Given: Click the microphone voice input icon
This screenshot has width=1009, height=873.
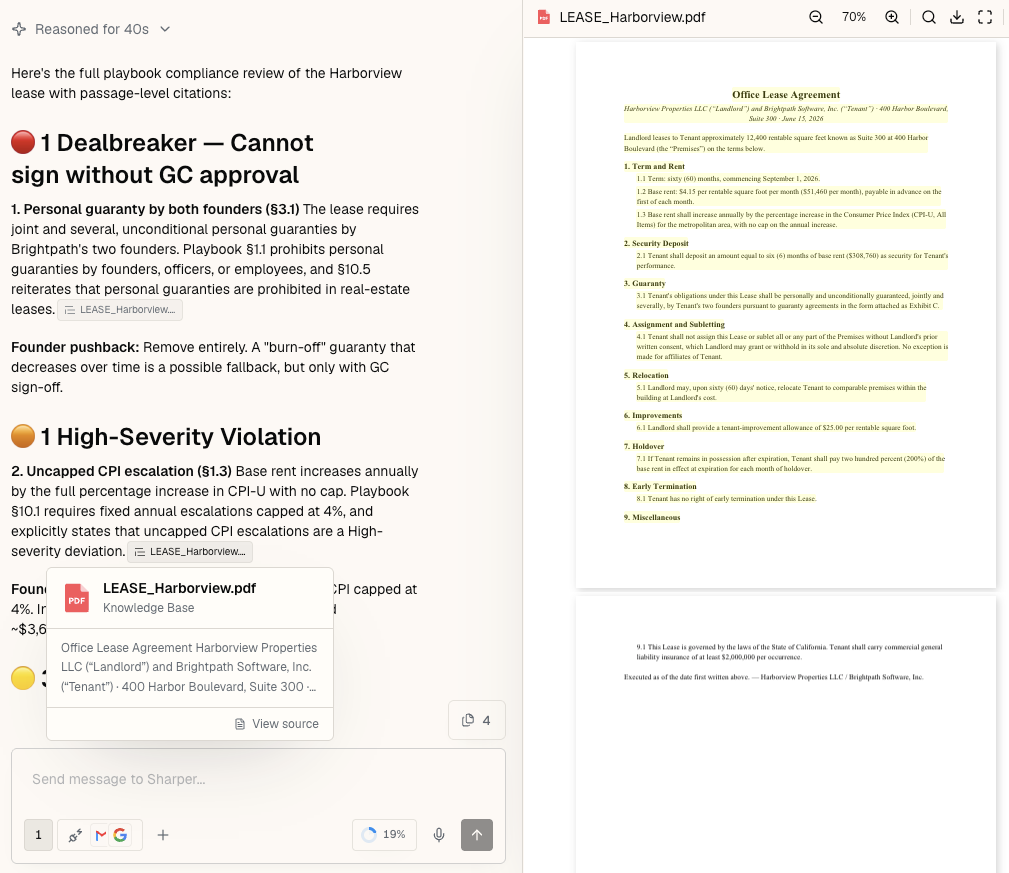Looking at the screenshot, I should coord(439,835).
